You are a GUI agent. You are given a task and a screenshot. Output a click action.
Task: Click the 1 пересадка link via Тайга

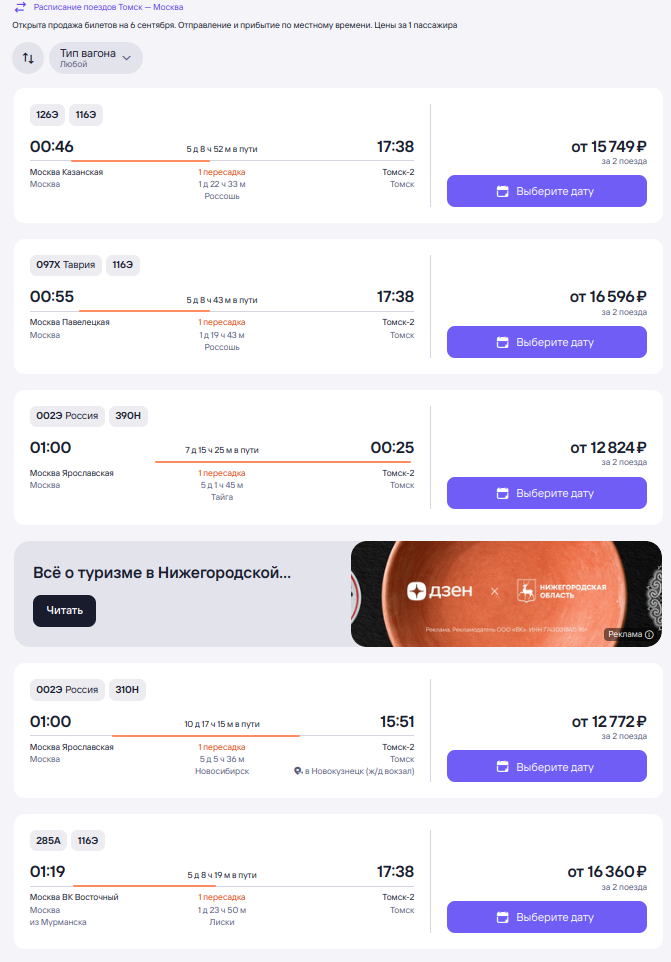point(221,473)
